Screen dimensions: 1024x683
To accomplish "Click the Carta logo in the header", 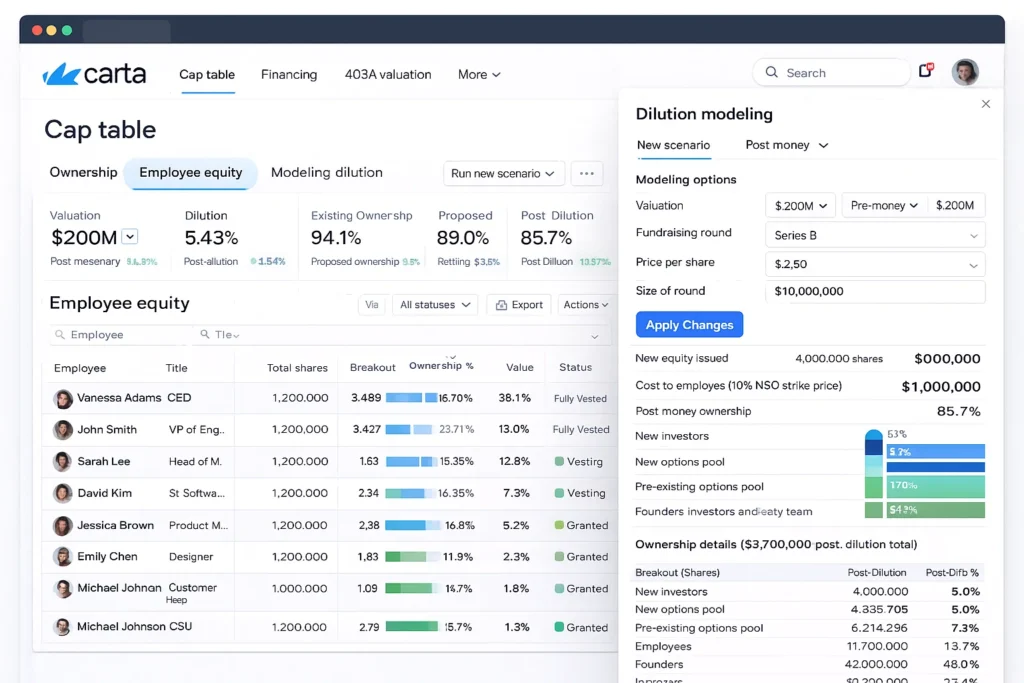I will (95, 73).
